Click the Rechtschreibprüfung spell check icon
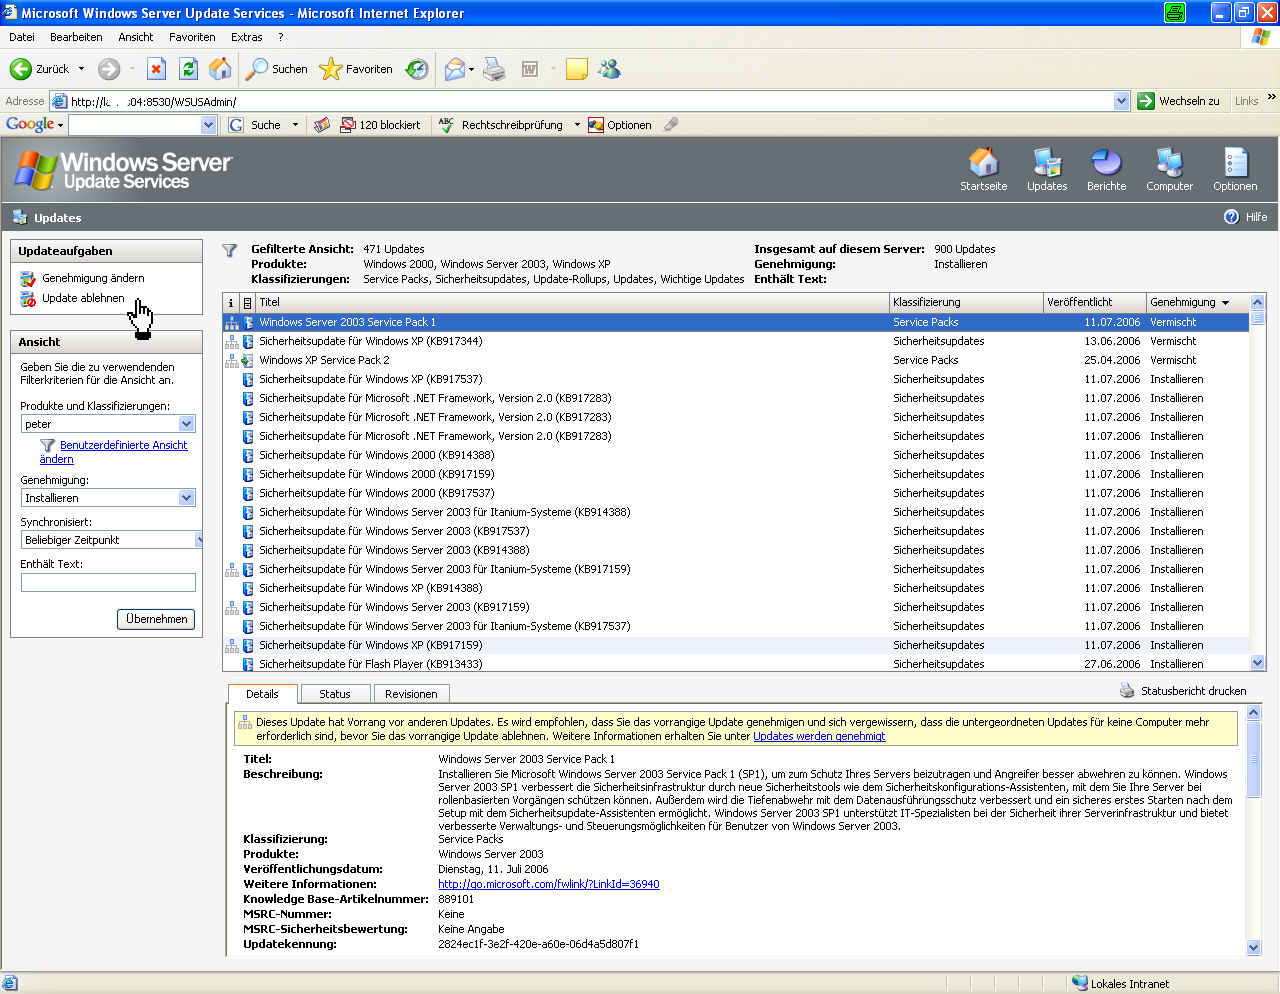Image resolution: width=1280 pixels, height=994 pixels. point(446,125)
